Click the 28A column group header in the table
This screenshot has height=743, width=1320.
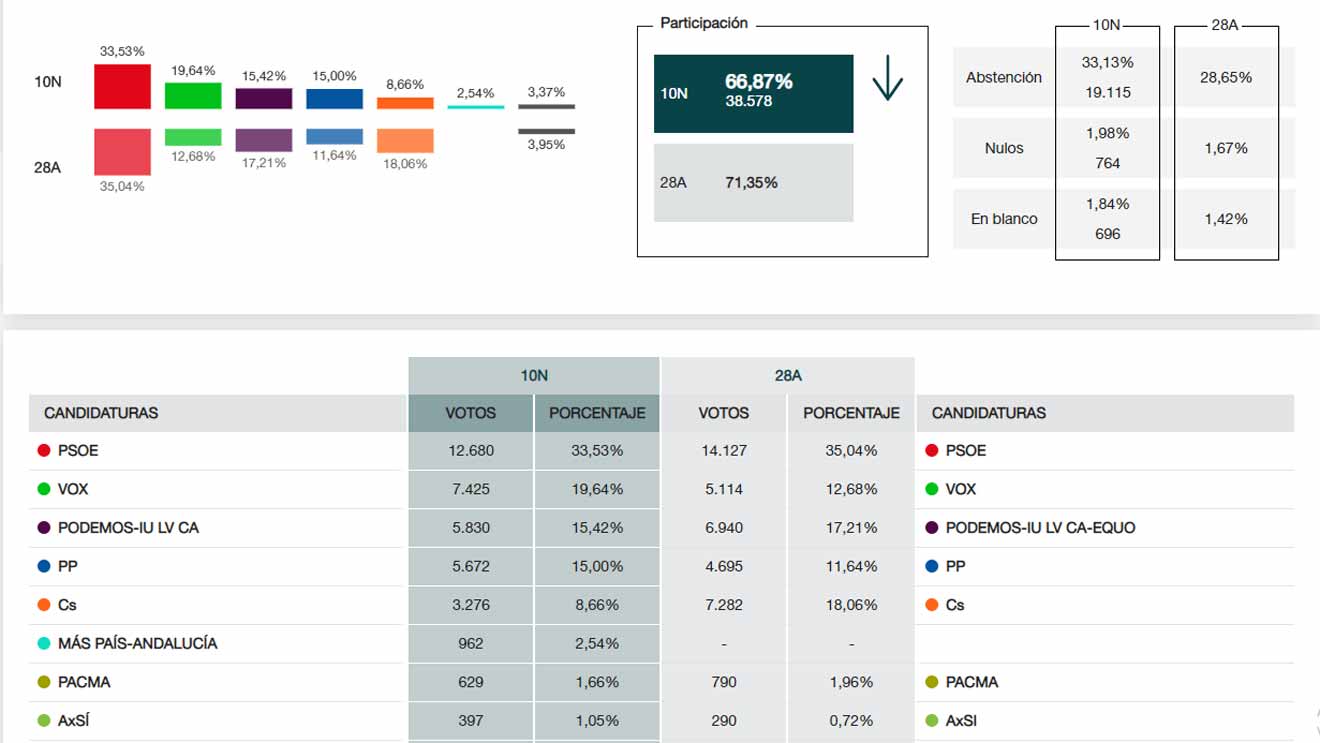pos(788,376)
